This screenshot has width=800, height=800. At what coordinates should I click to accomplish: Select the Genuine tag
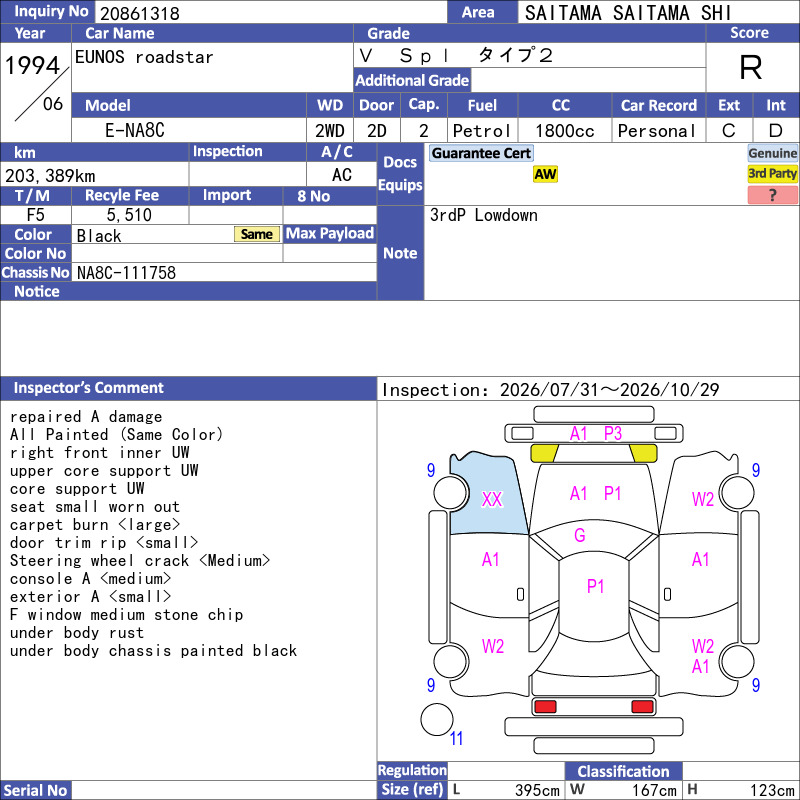772,153
